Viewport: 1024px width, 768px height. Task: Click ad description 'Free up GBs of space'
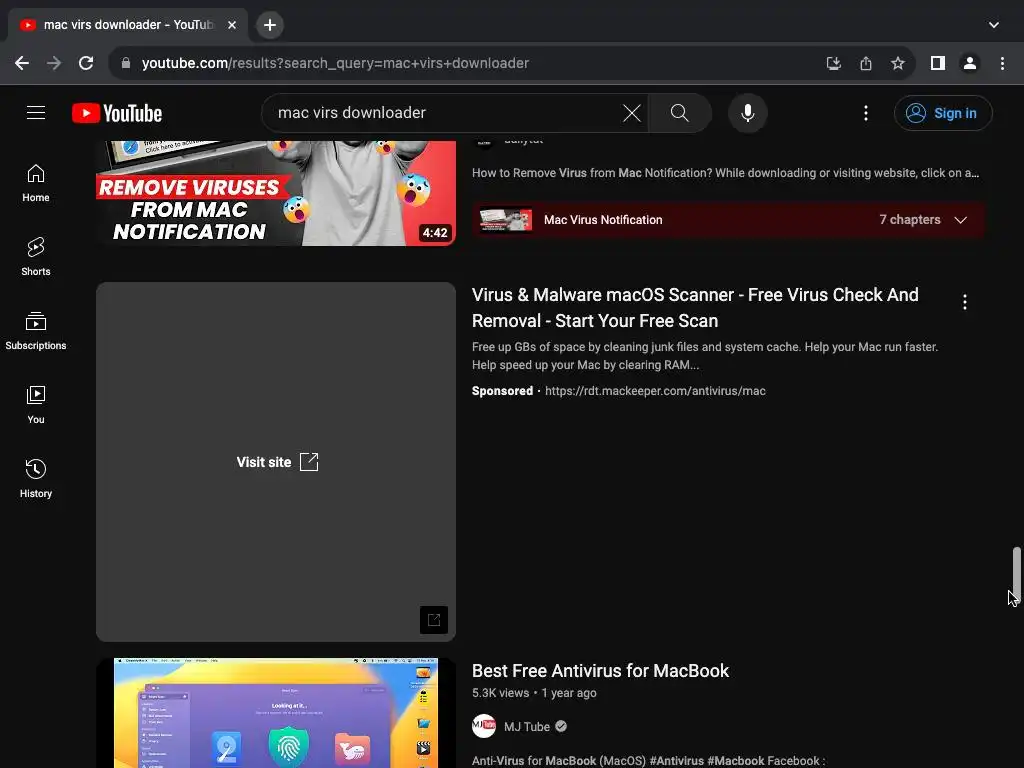point(705,356)
